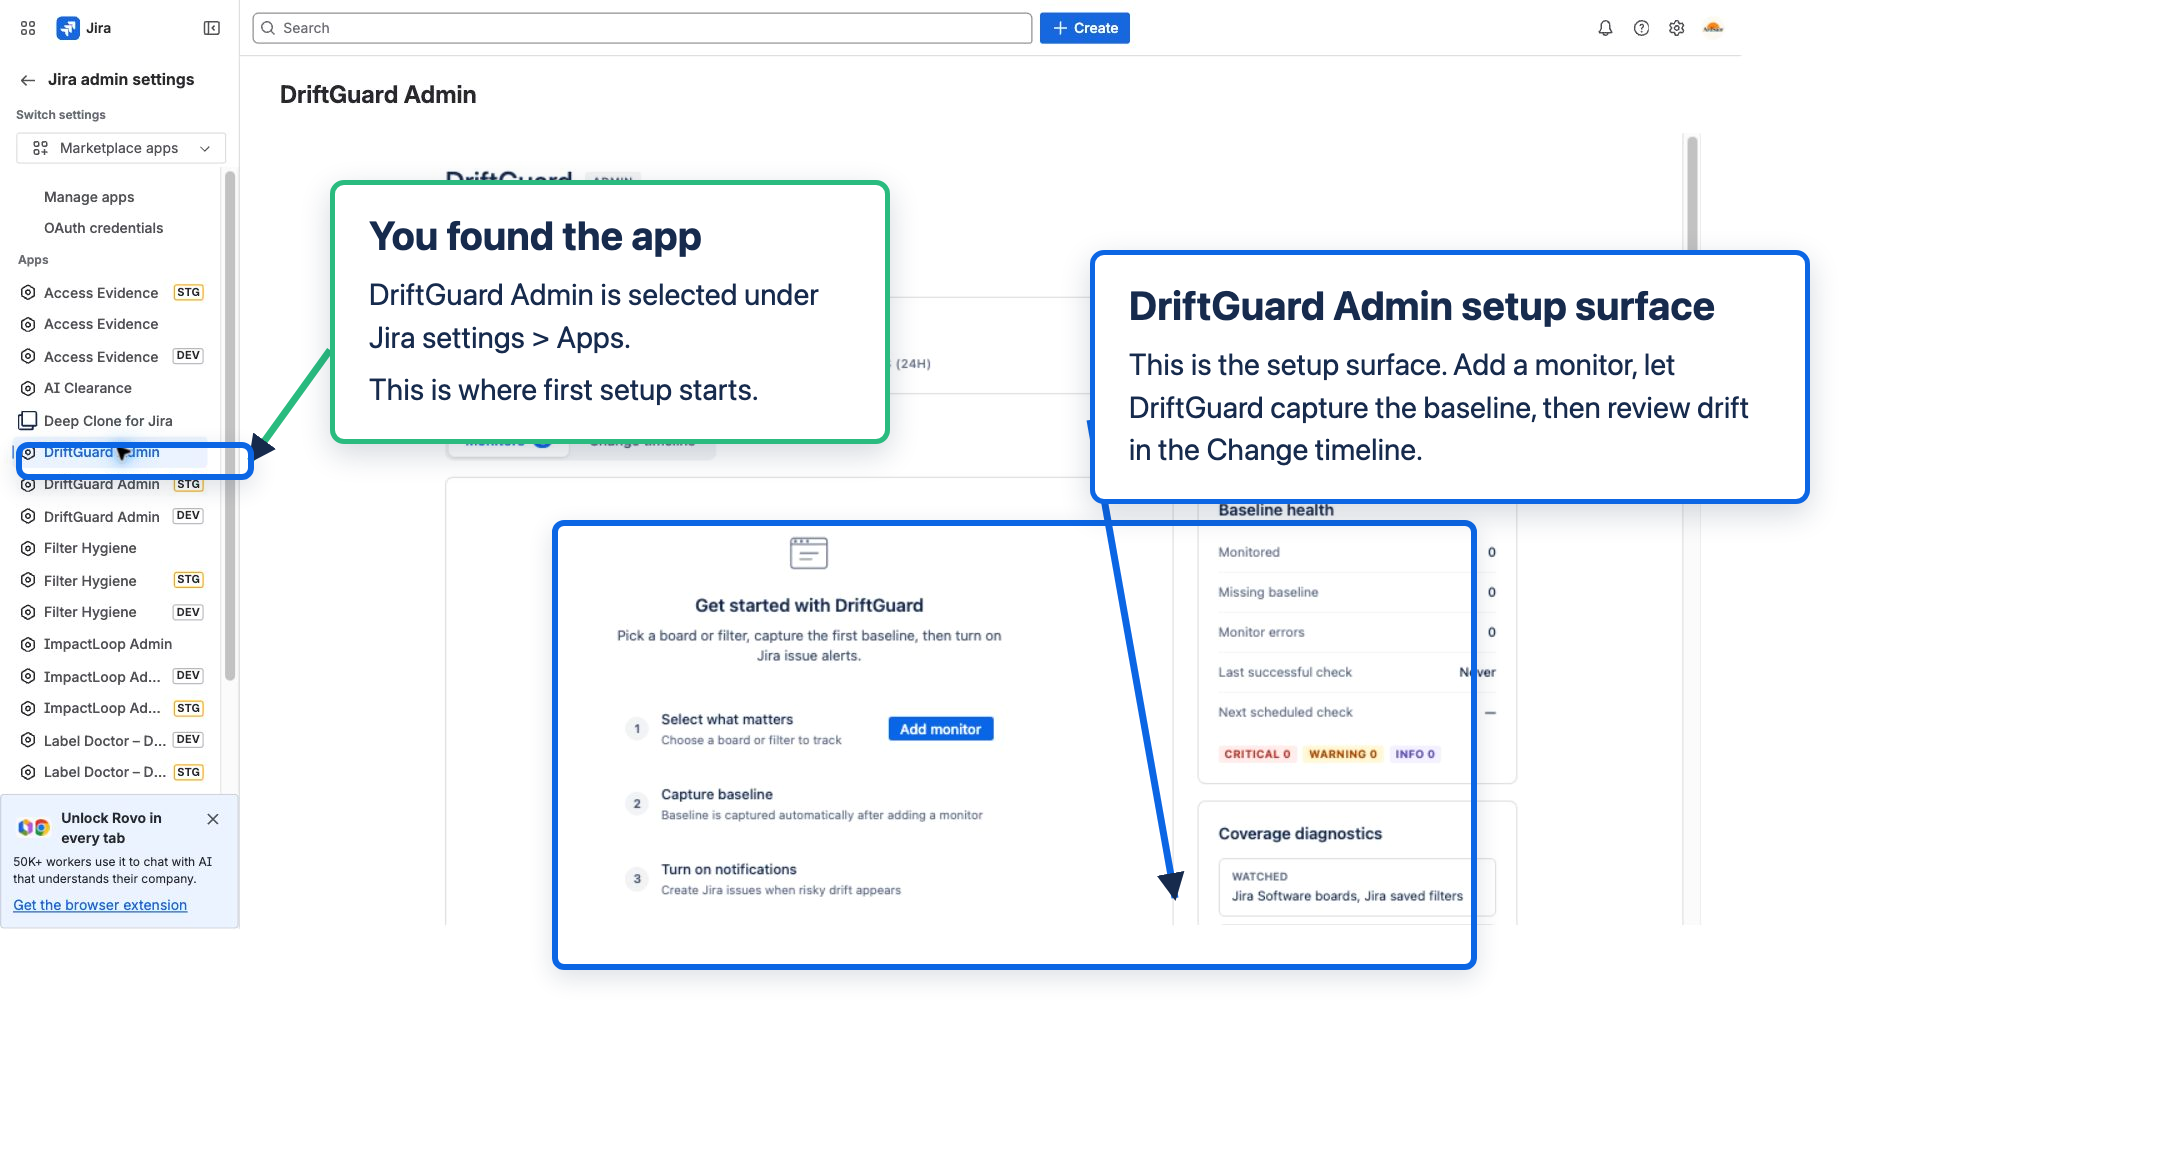Select the Access Evidence STG app
This screenshot has width=2176, height=1160.
[112, 293]
